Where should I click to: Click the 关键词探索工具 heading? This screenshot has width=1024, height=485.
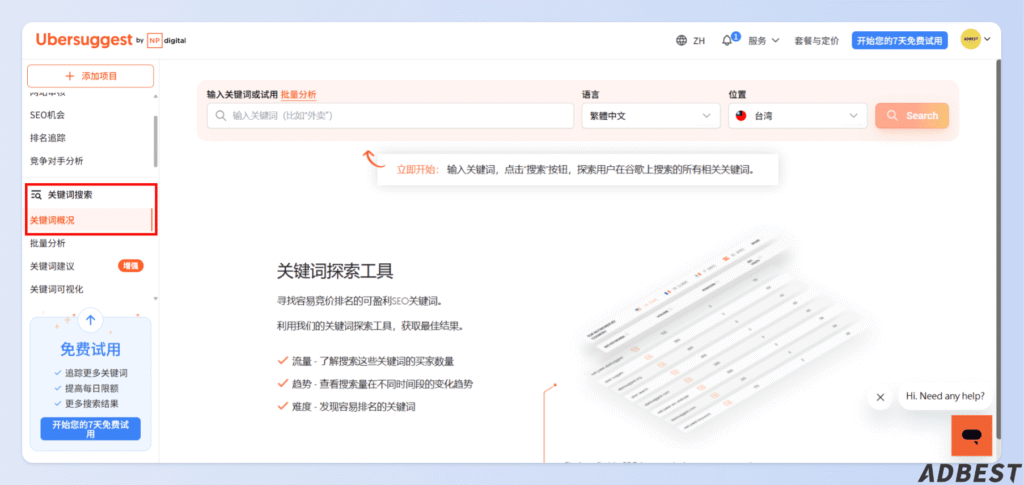335,271
